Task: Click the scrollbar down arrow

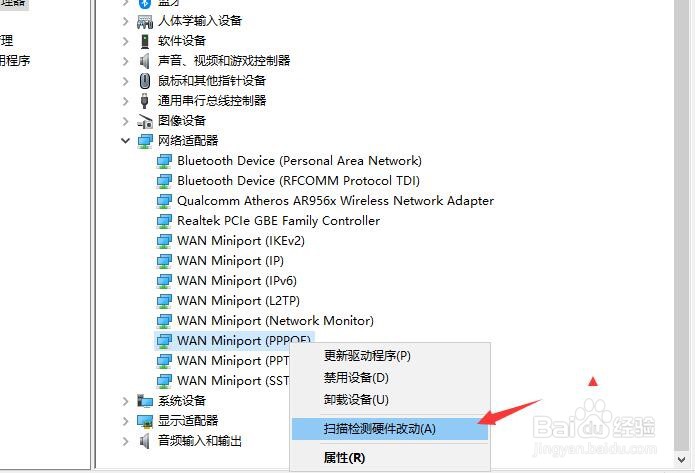Action: pyautogui.click(x=682, y=460)
